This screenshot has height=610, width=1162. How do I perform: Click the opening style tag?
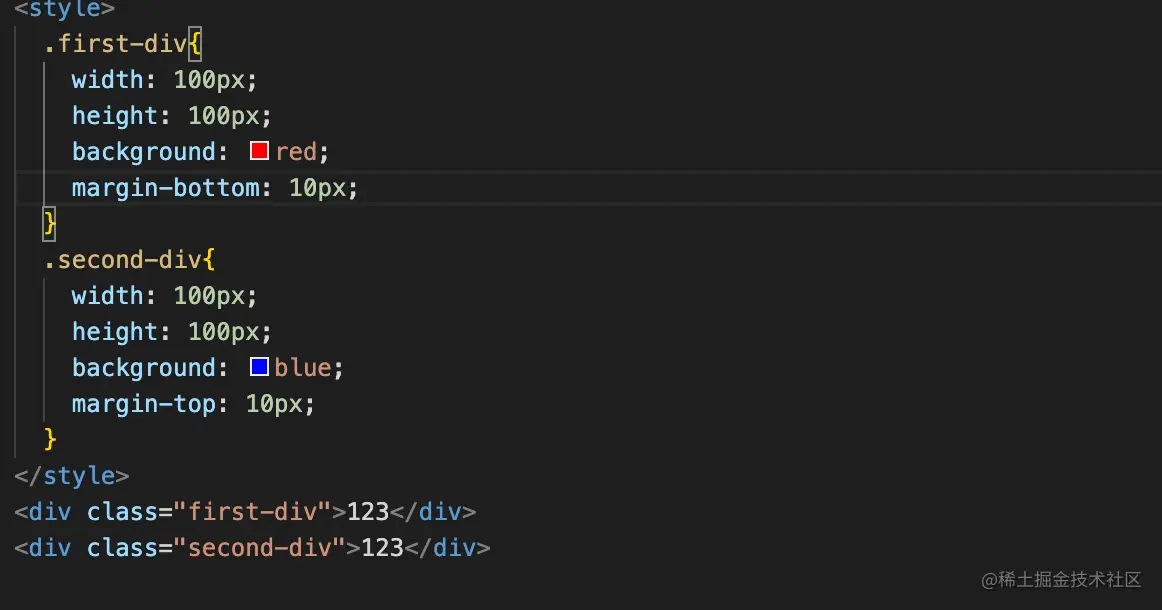pos(64,9)
